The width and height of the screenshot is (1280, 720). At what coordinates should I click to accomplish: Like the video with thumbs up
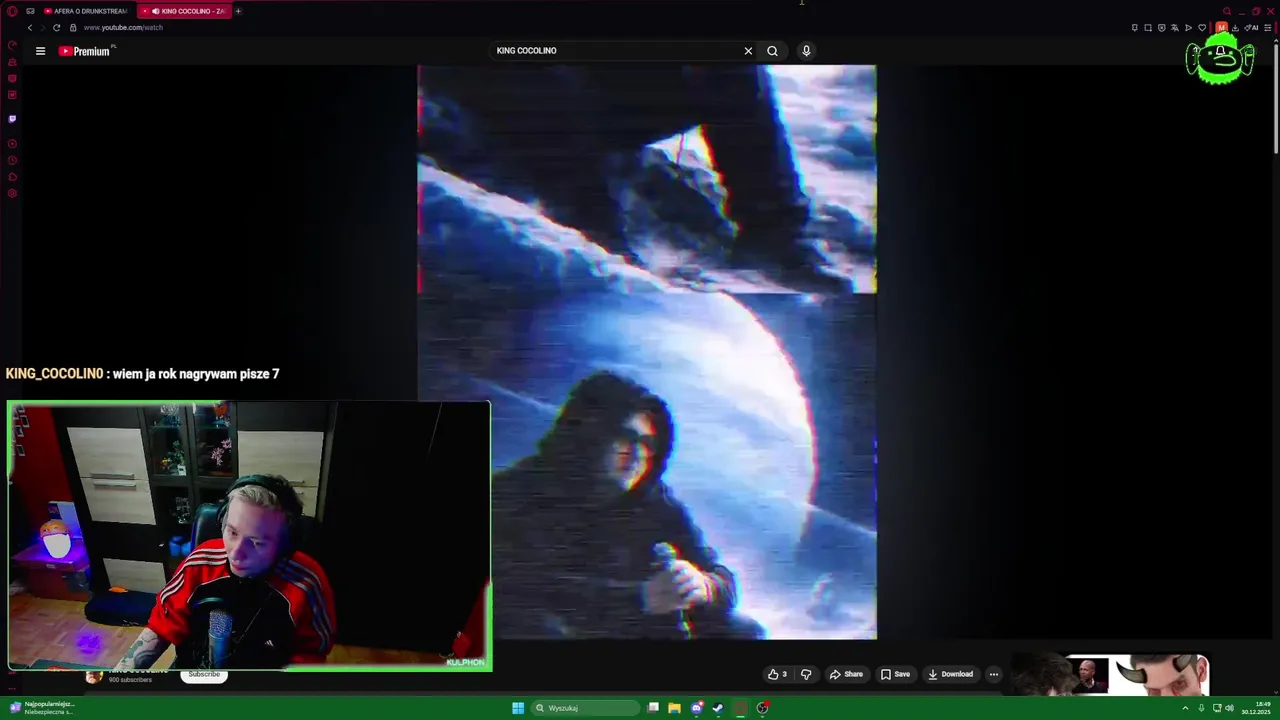pos(777,674)
